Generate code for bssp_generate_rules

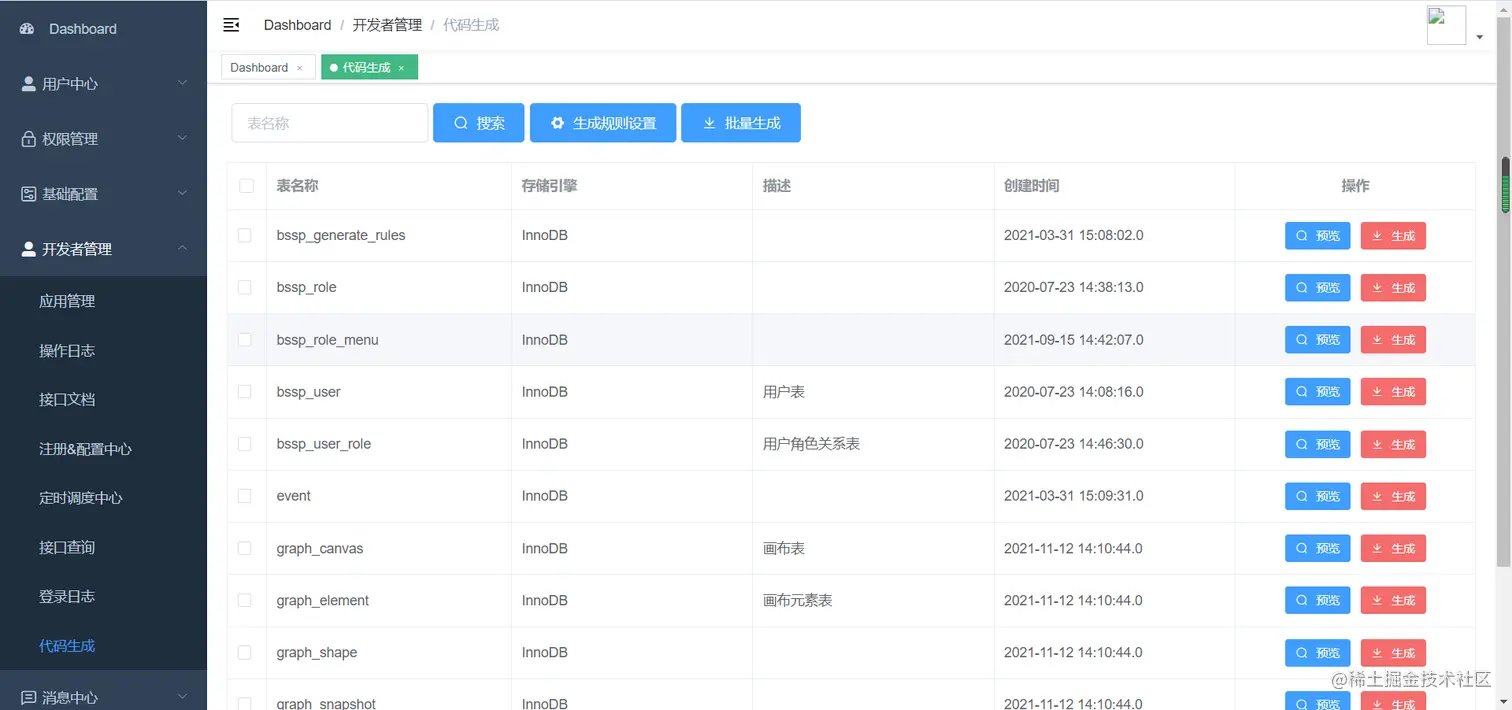[x=1393, y=236]
